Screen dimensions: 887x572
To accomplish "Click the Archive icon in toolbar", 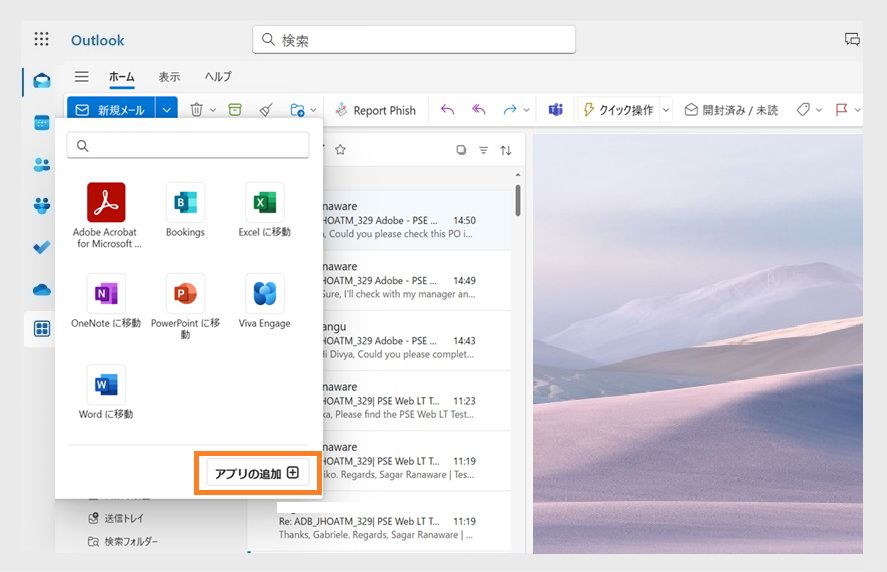I will point(235,110).
